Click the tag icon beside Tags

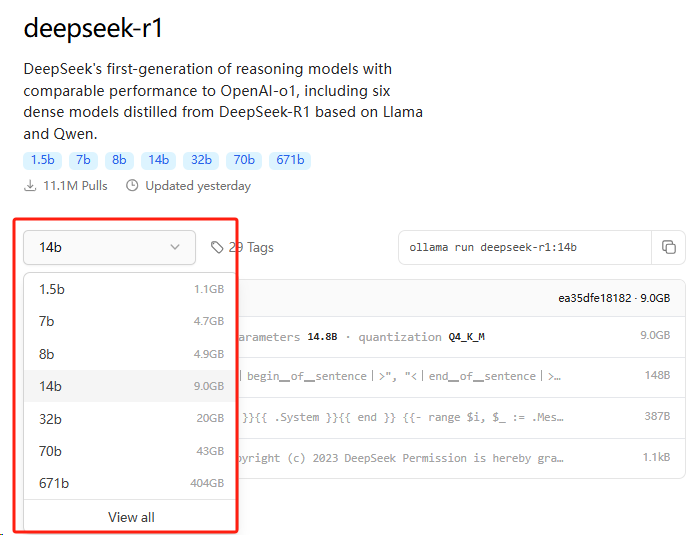tap(217, 247)
